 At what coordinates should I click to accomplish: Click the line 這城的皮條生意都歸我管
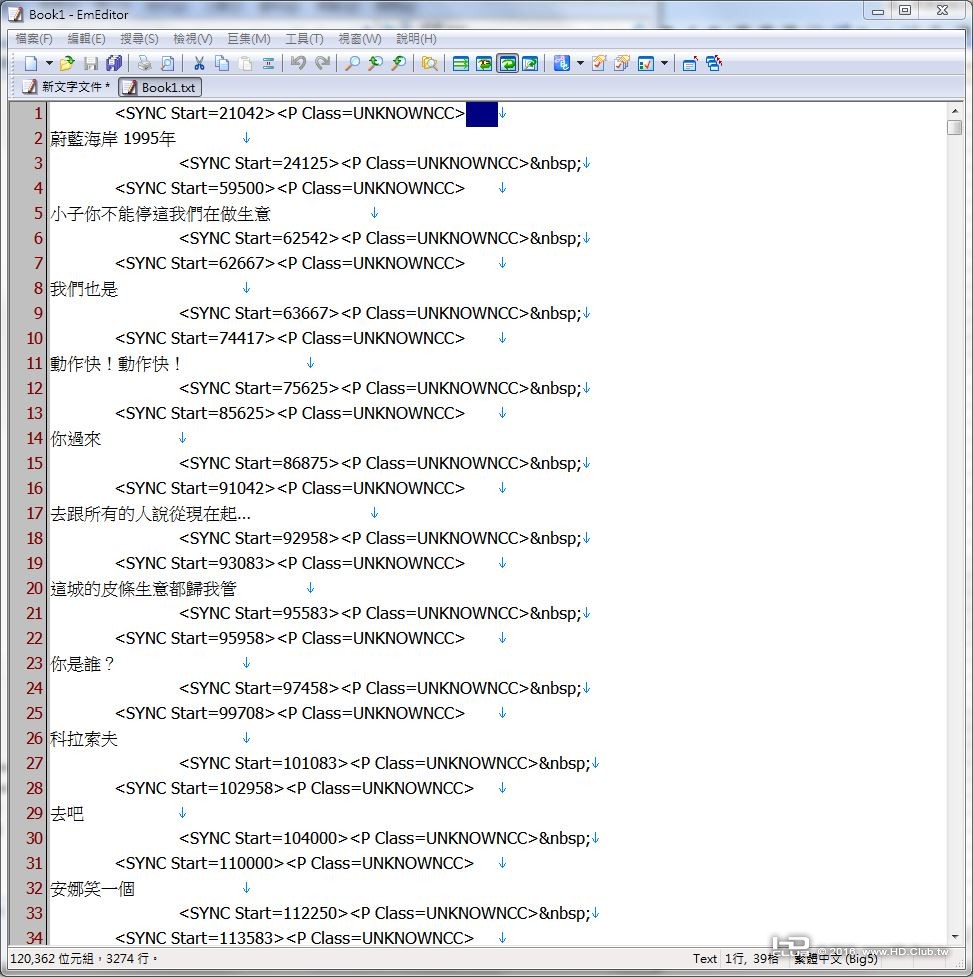tap(143, 588)
